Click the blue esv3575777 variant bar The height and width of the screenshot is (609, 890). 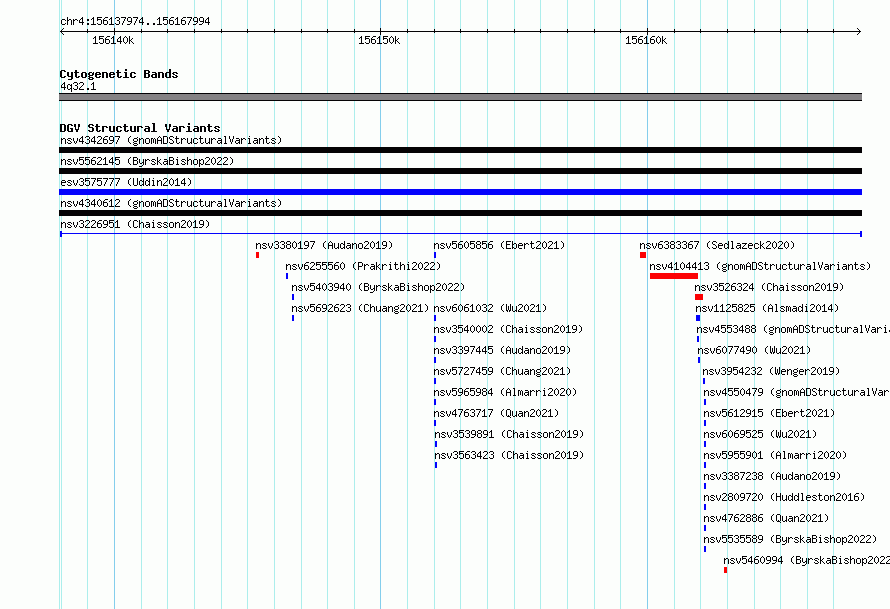click(460, 192)
